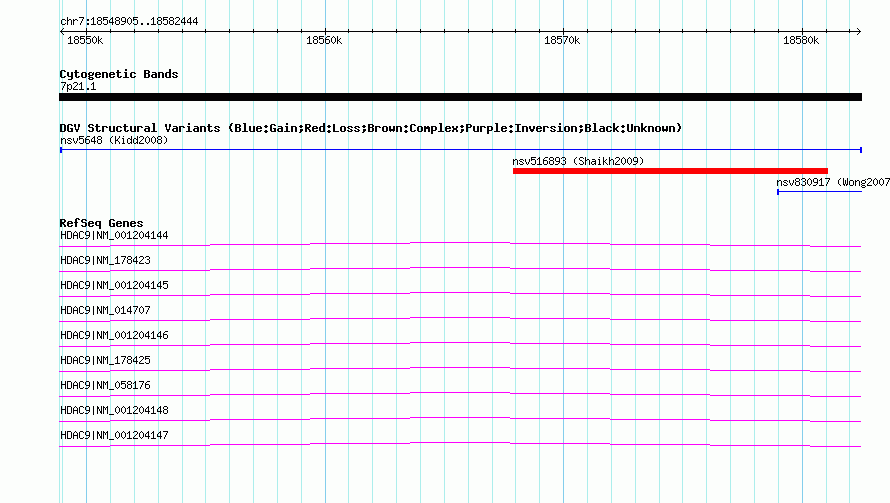
Task: Click the 18560k ruler tick label
Action: [x=324, y=40]
